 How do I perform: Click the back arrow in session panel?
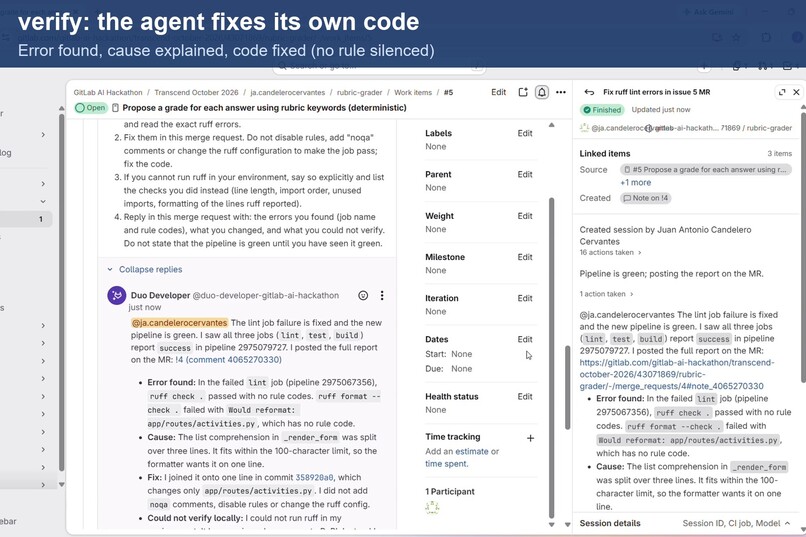coord(589,92)
